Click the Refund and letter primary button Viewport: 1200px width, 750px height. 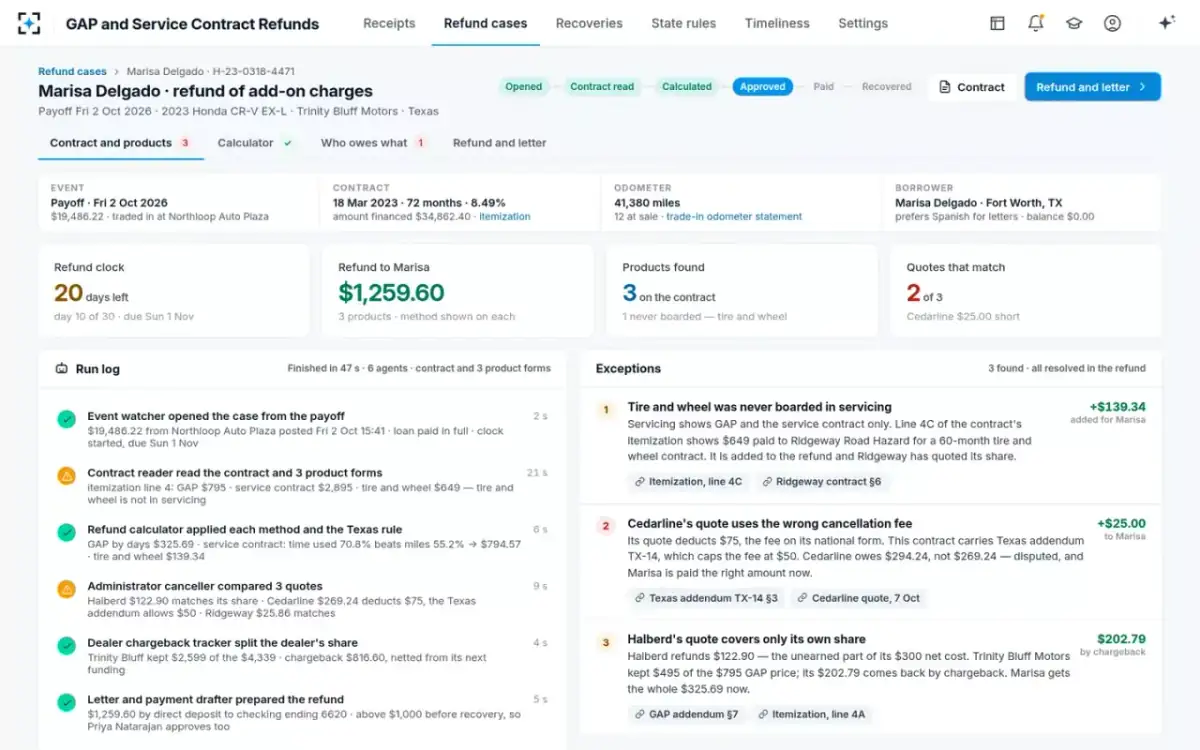tap(1092, 87)
